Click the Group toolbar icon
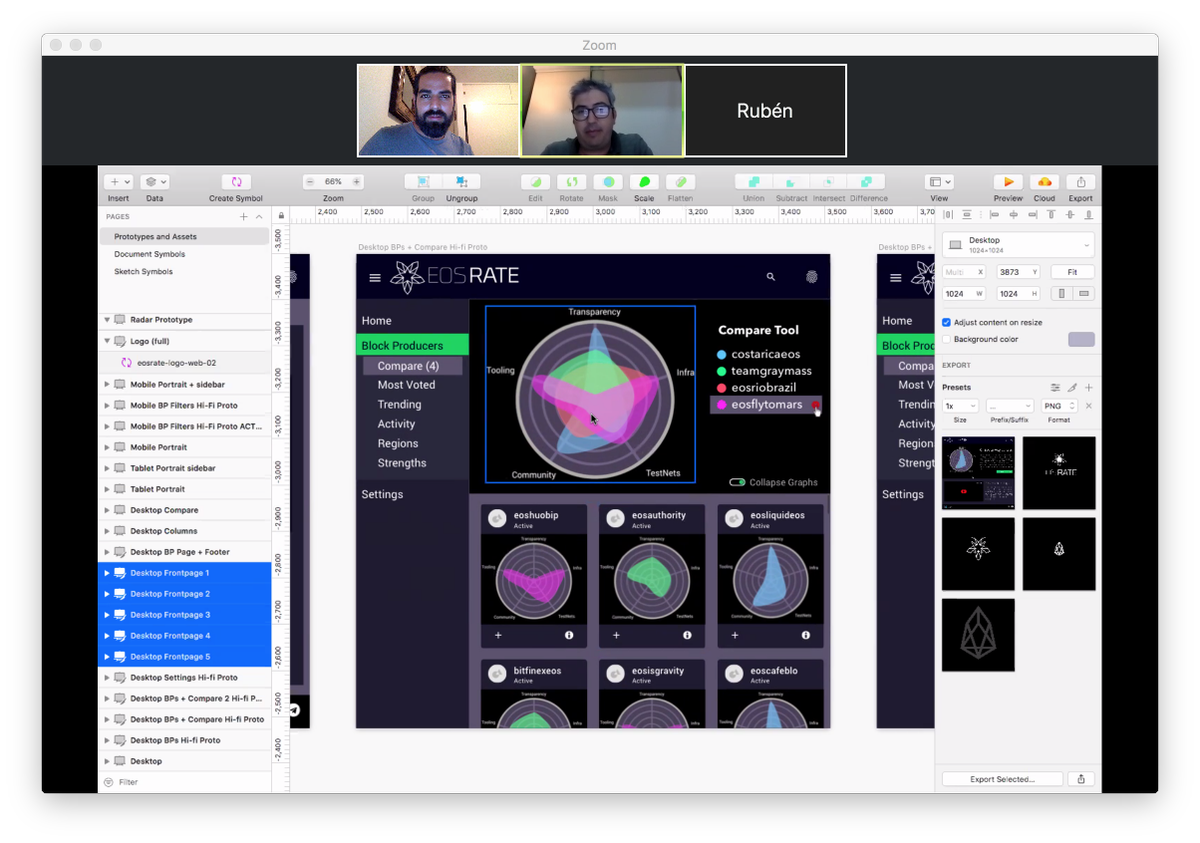Image resolution: width=1200 pixels, height=843 pixels. click(x=423, y=182)
